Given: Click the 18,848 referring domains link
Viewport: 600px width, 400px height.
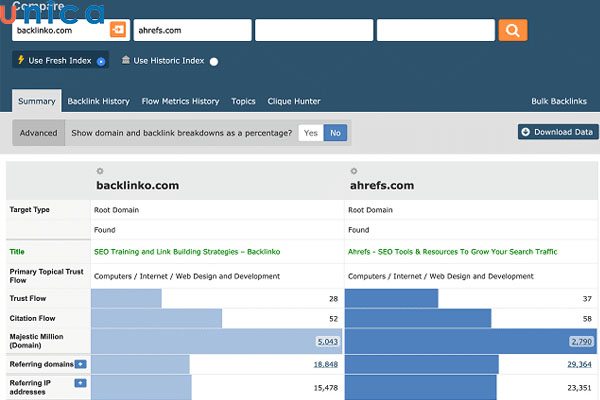Looking at the screenshot, I should 326,364.
